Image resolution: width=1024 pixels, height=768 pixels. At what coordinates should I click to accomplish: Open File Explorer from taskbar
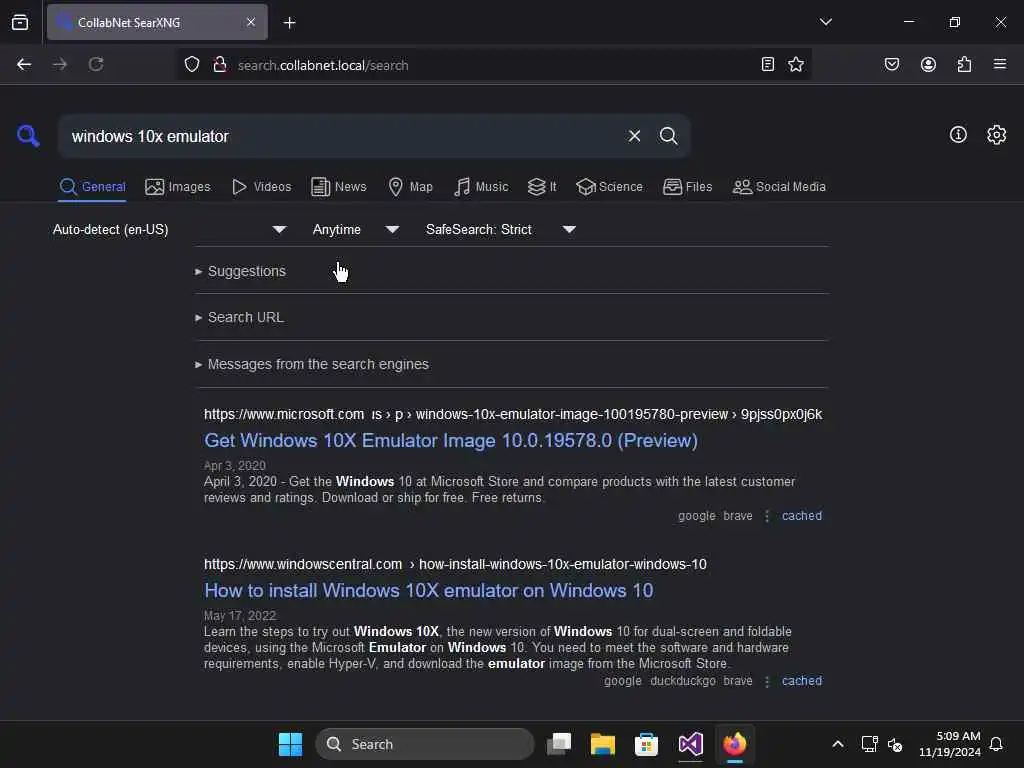click(603, 744)
